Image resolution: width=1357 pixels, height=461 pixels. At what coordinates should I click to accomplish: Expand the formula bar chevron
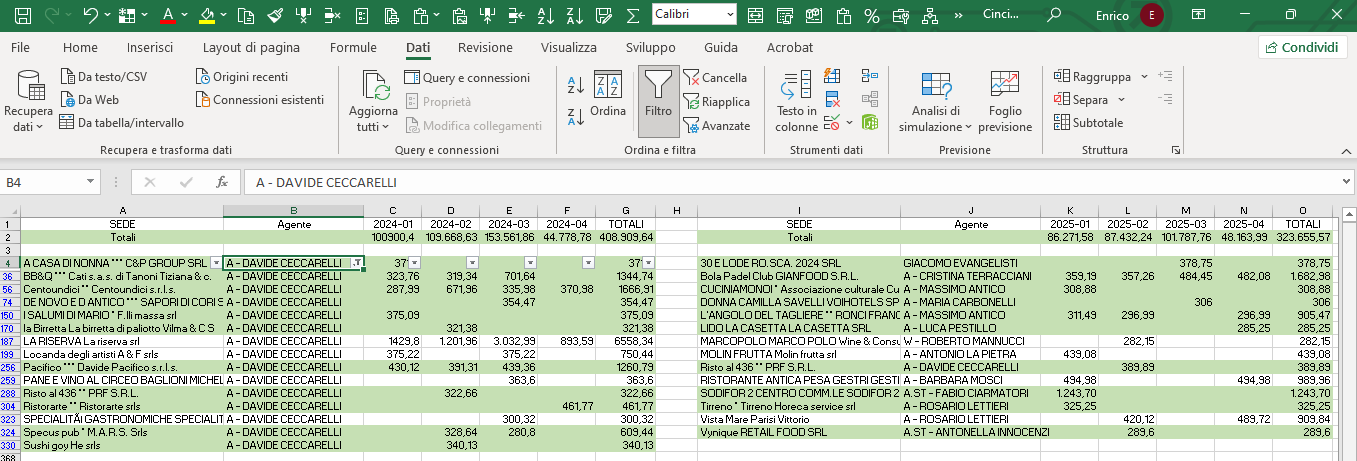pos(1345,183)
